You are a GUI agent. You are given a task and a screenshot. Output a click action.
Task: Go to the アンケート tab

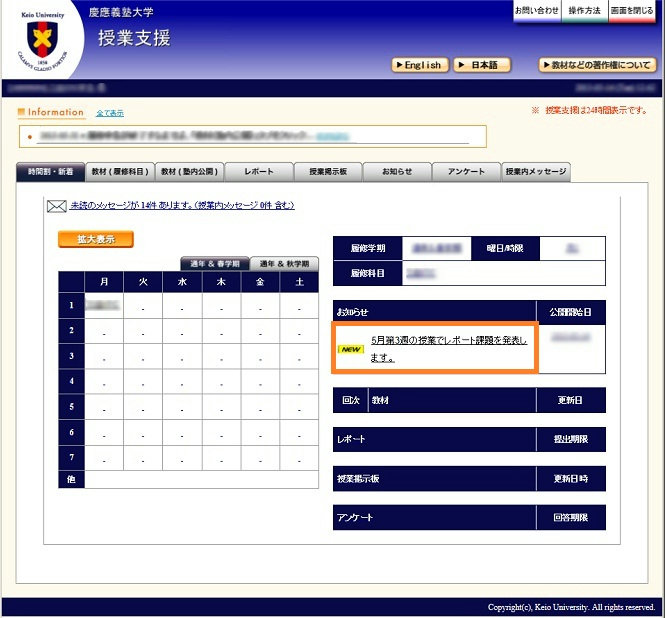[466, 172]
